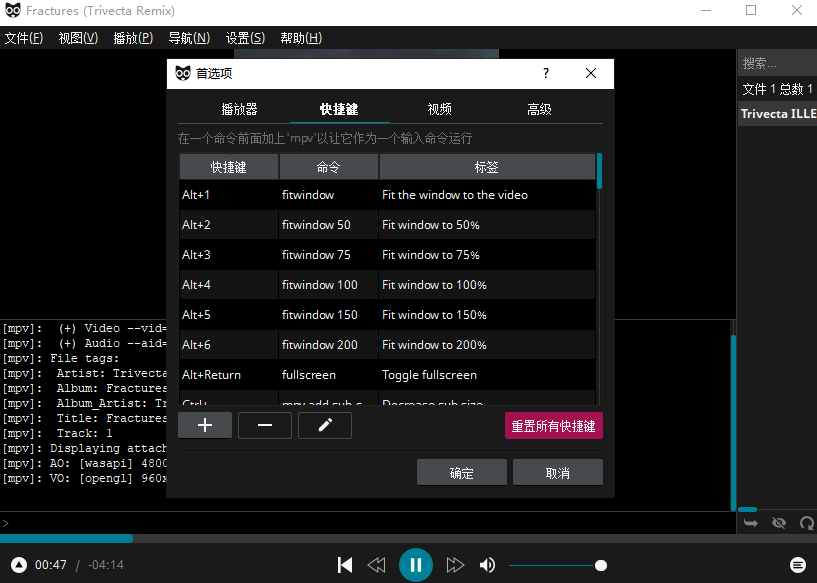Image resolution: width=817 pixels, height=583 pixels.
Task: Toggle the crossed-eye icon in playlist panel
Action: click(779, 523)
